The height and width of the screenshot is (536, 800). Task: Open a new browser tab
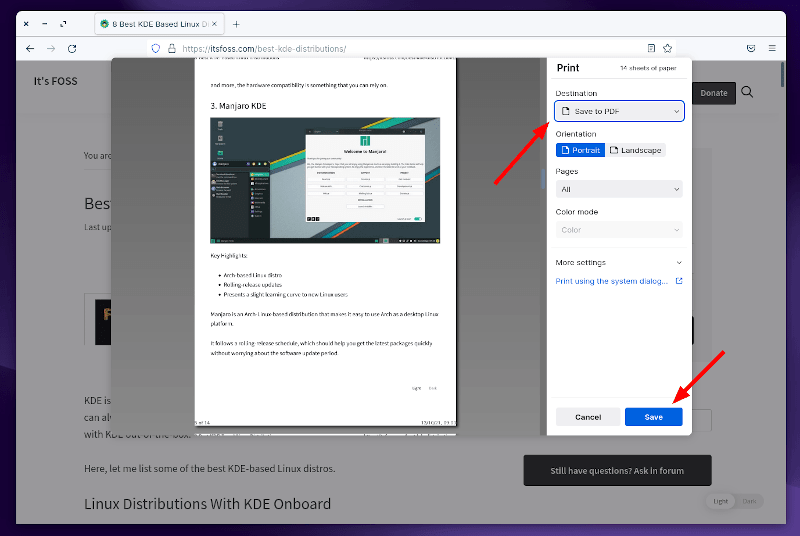click(236, 22)
